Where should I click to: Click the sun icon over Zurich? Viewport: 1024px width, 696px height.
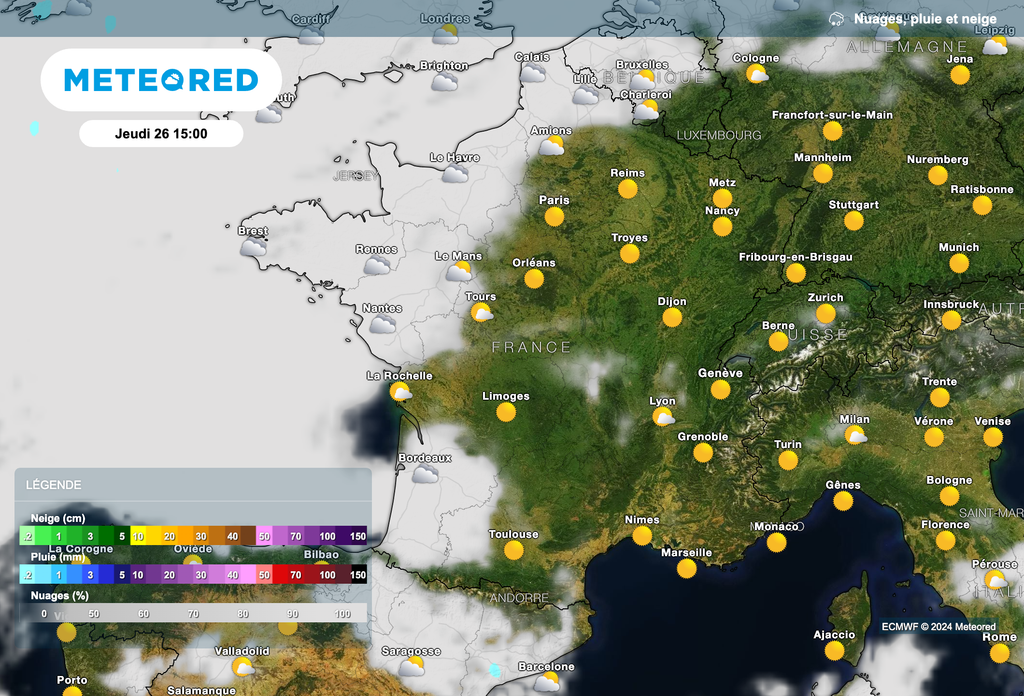[x=825, y=312]
